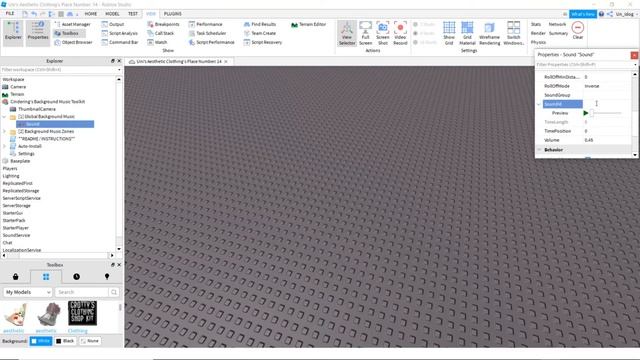Open the Call Stack window

161,33
